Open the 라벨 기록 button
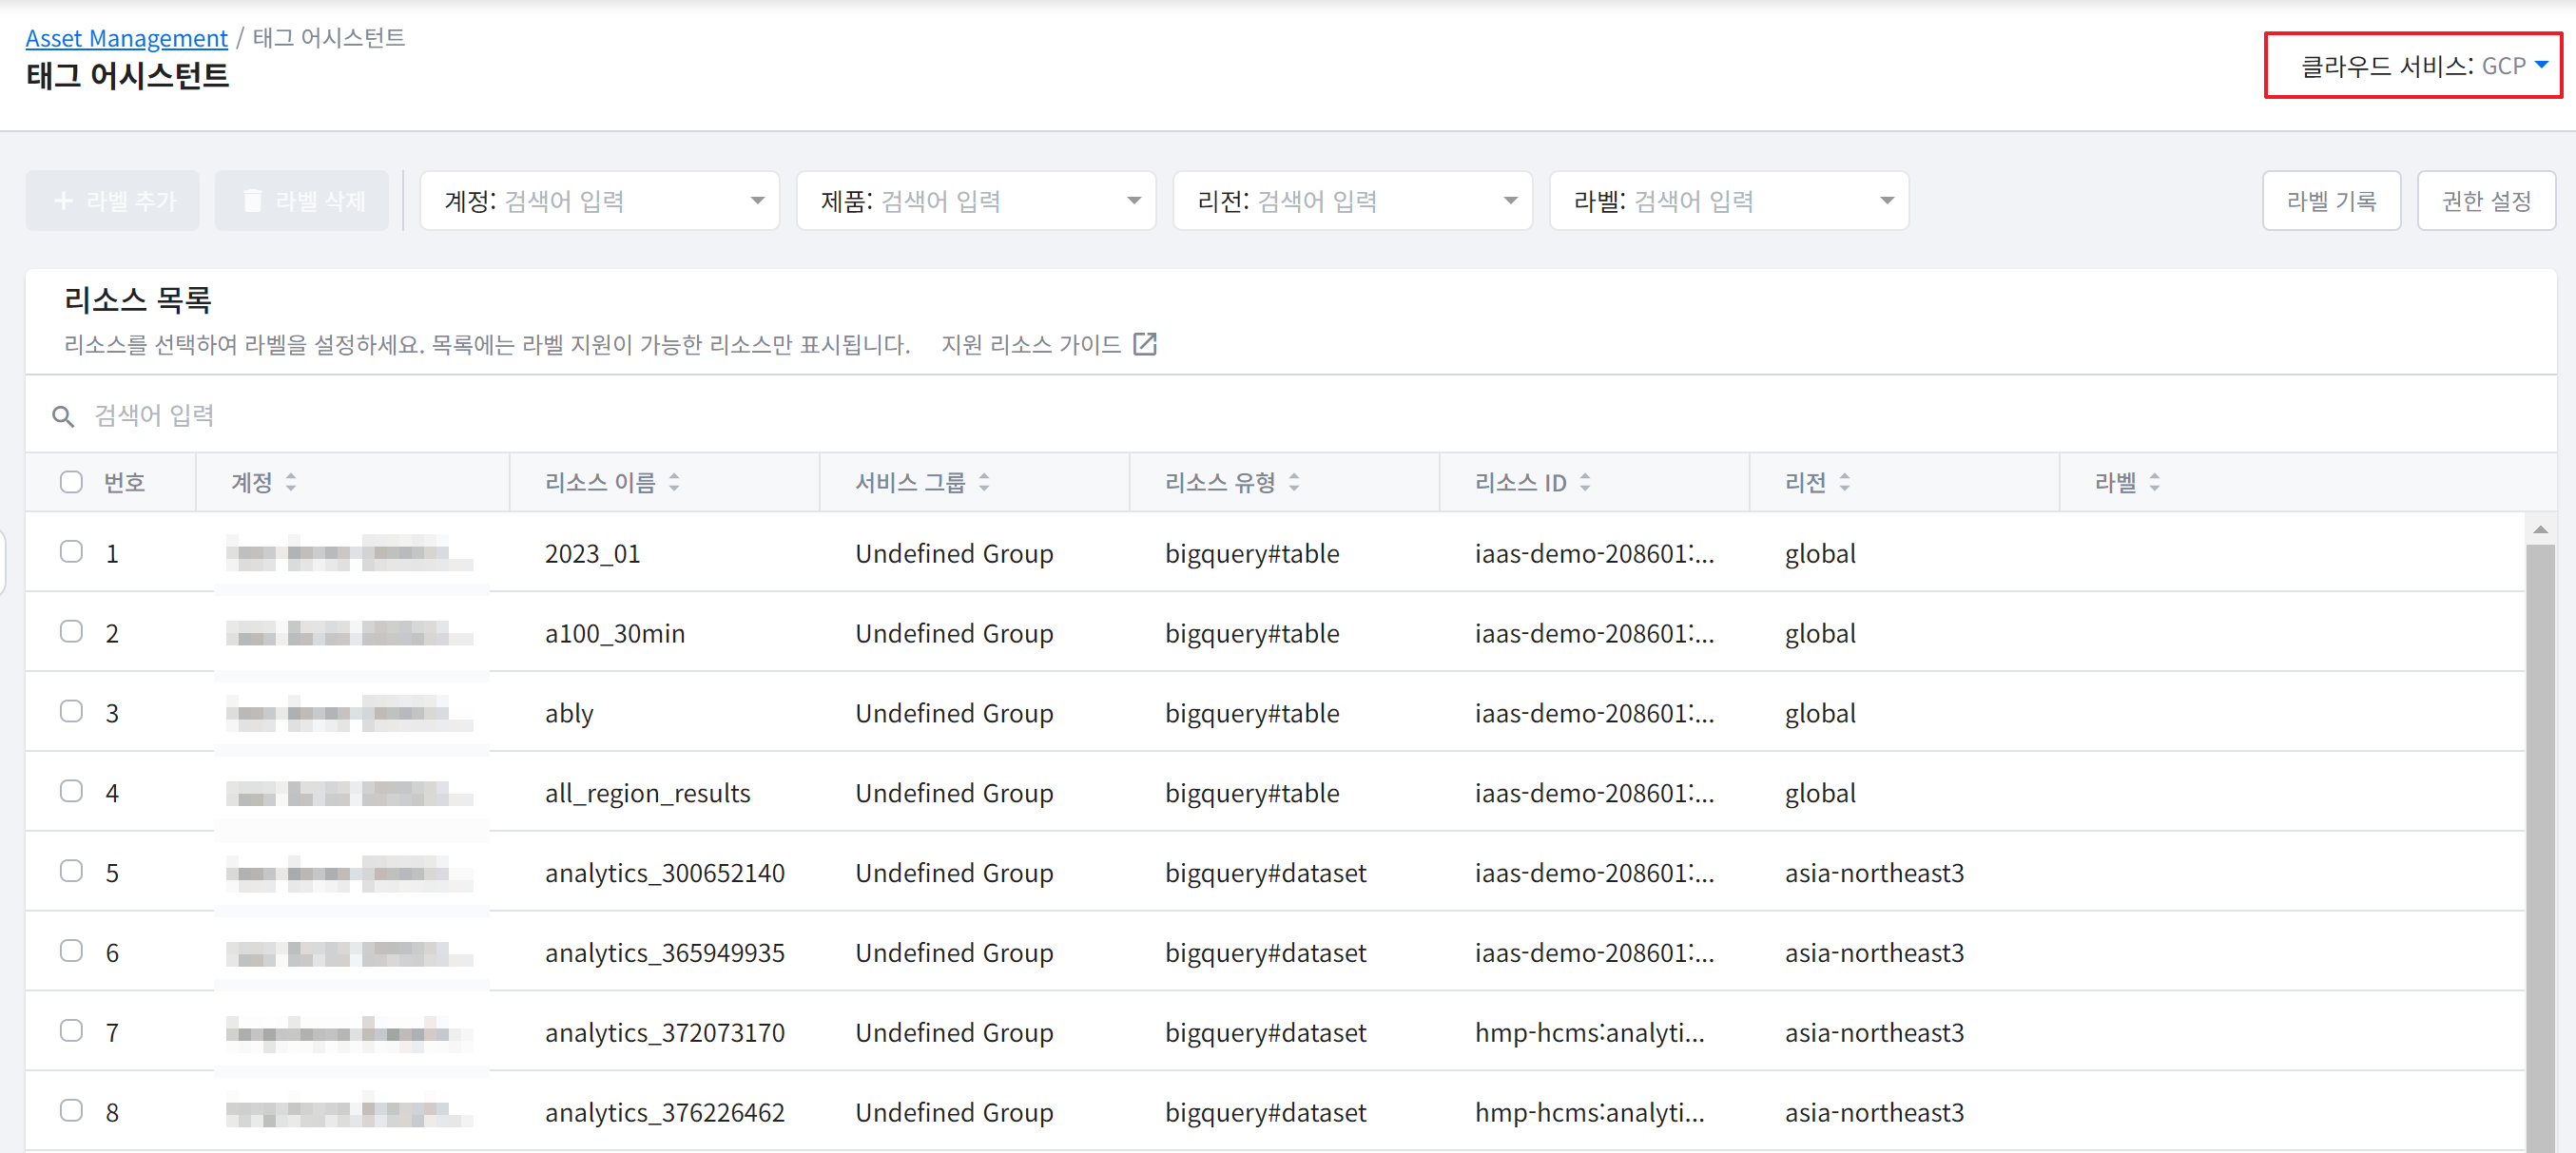2576x1153 pixels. coord(2331,201)
